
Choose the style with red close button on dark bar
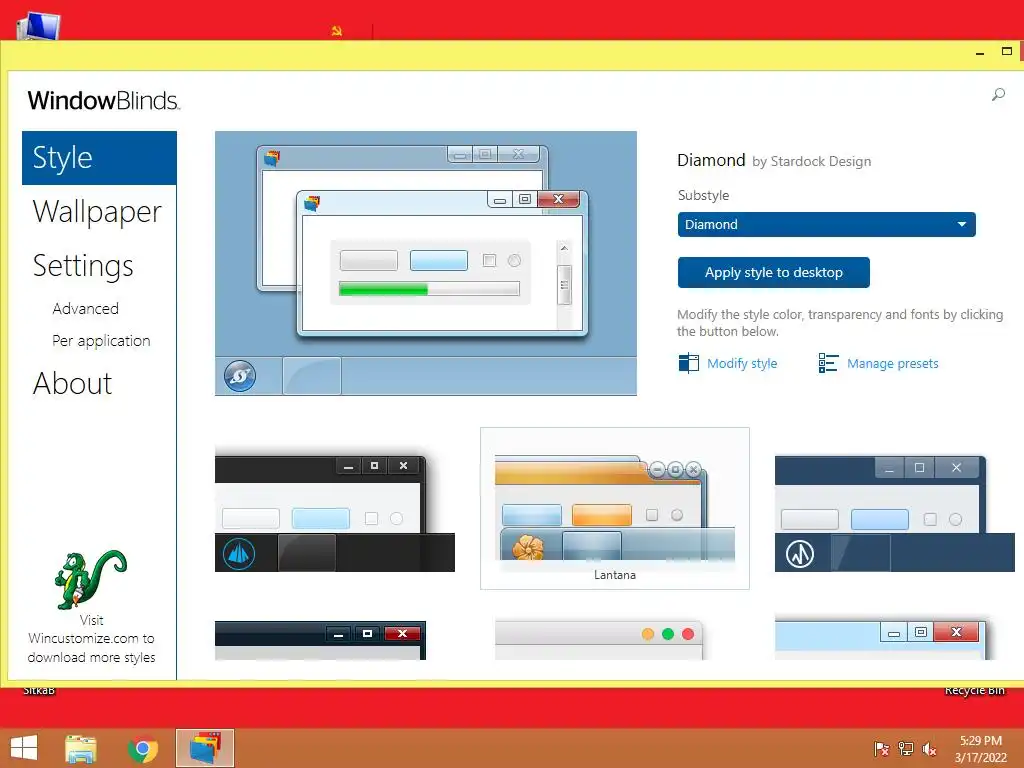[321, 640]
